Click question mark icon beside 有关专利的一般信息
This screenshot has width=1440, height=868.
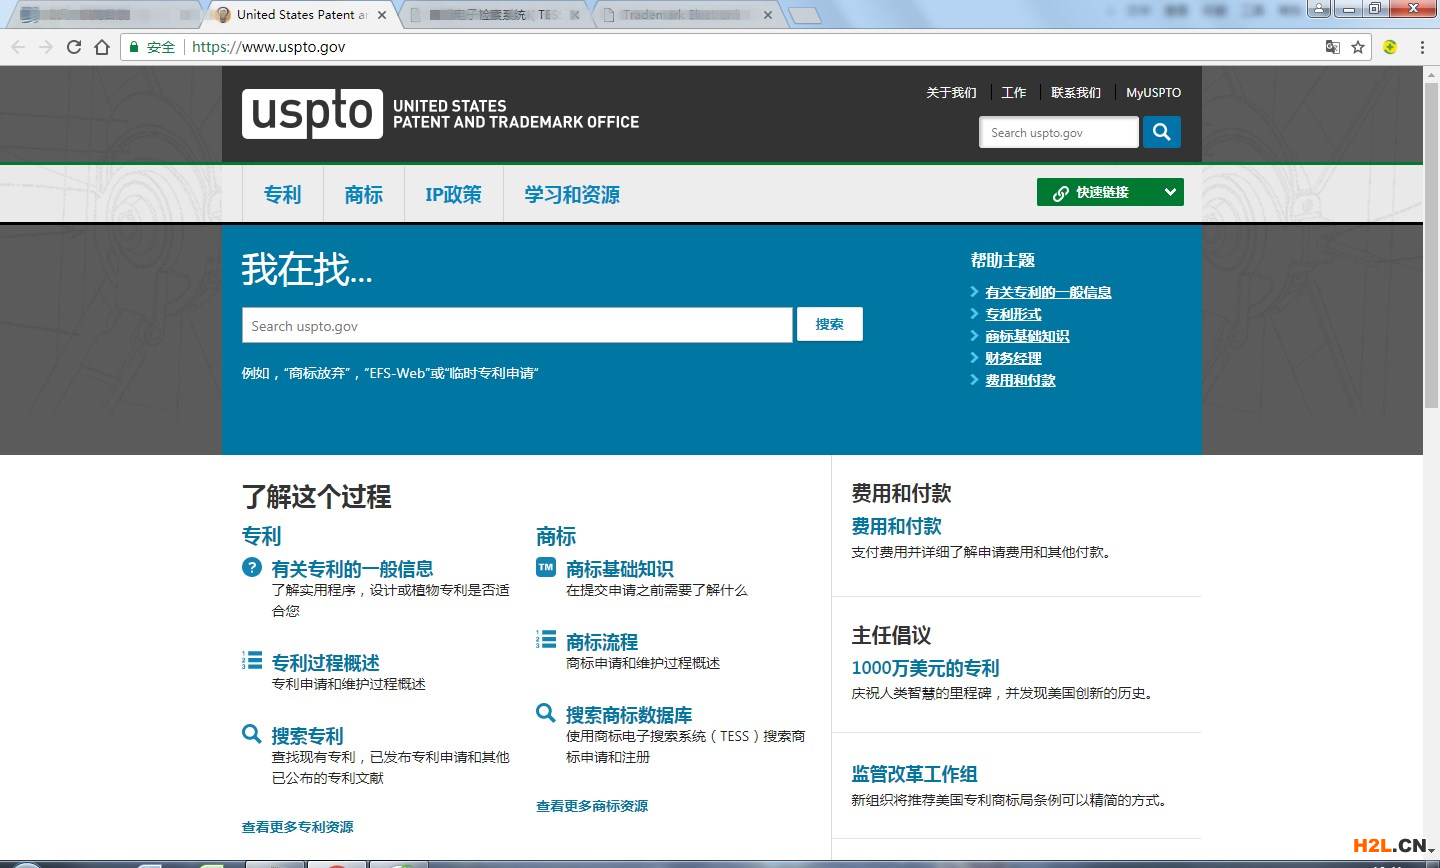(252, 567)
